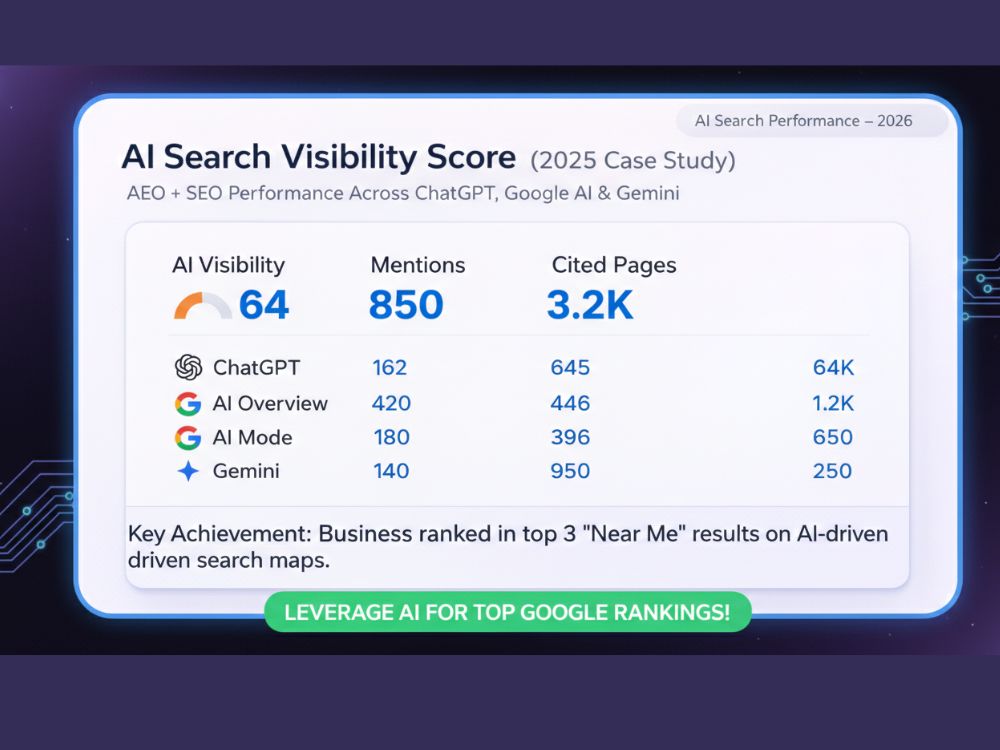Click the ChatGPT row label

pos(256,368)
